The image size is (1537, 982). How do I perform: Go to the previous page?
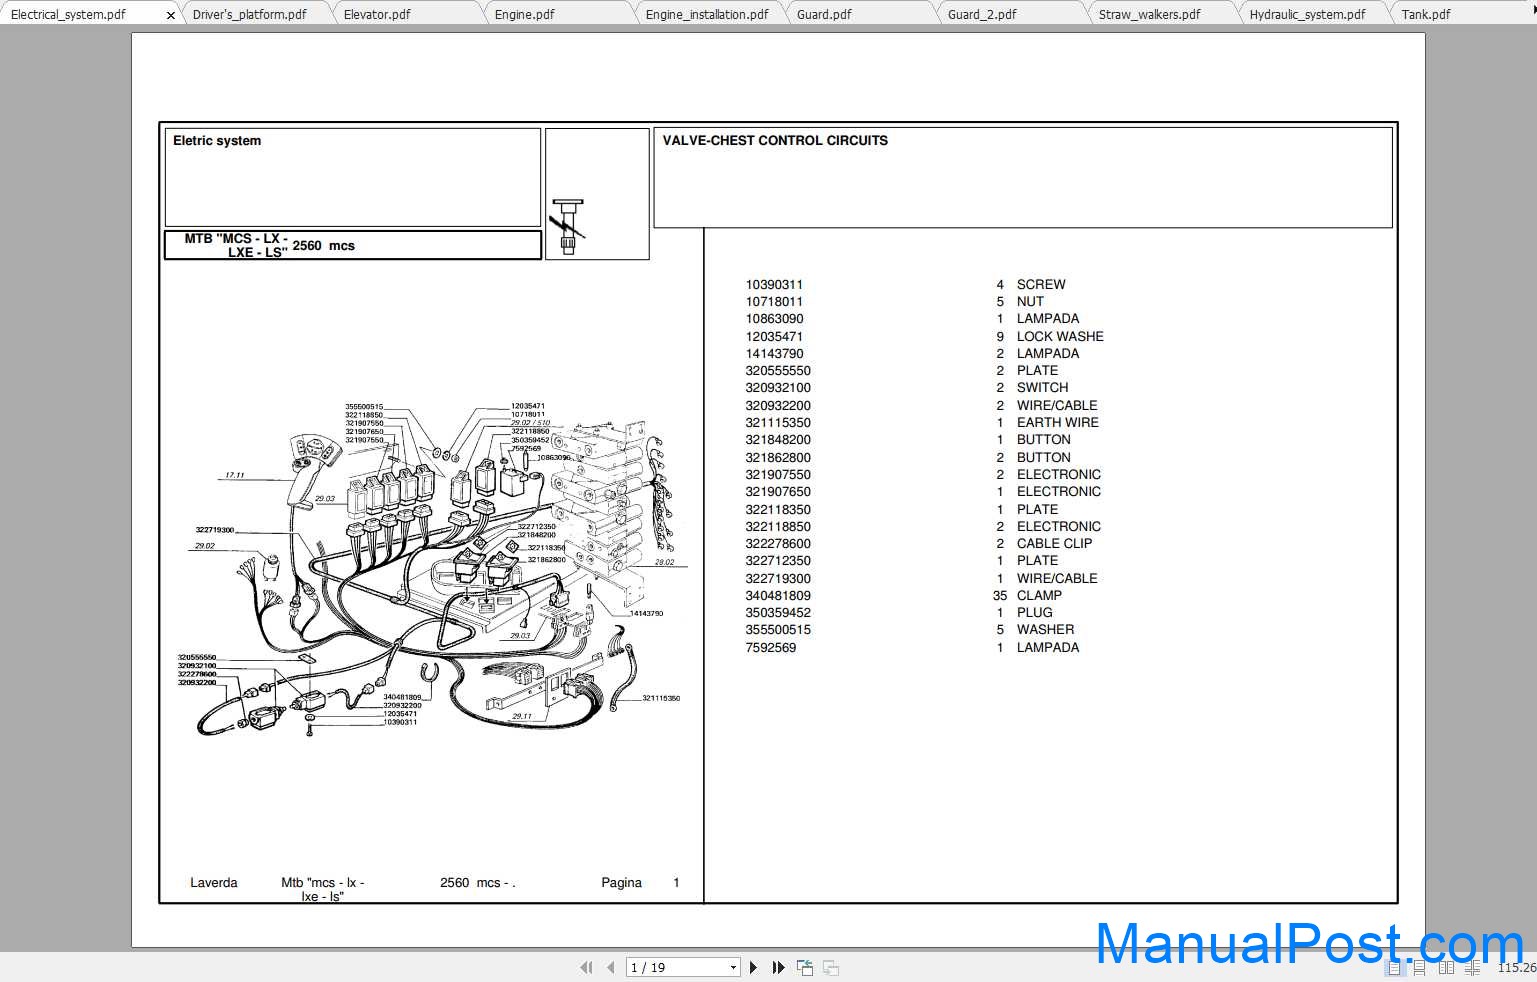point(610,967)
